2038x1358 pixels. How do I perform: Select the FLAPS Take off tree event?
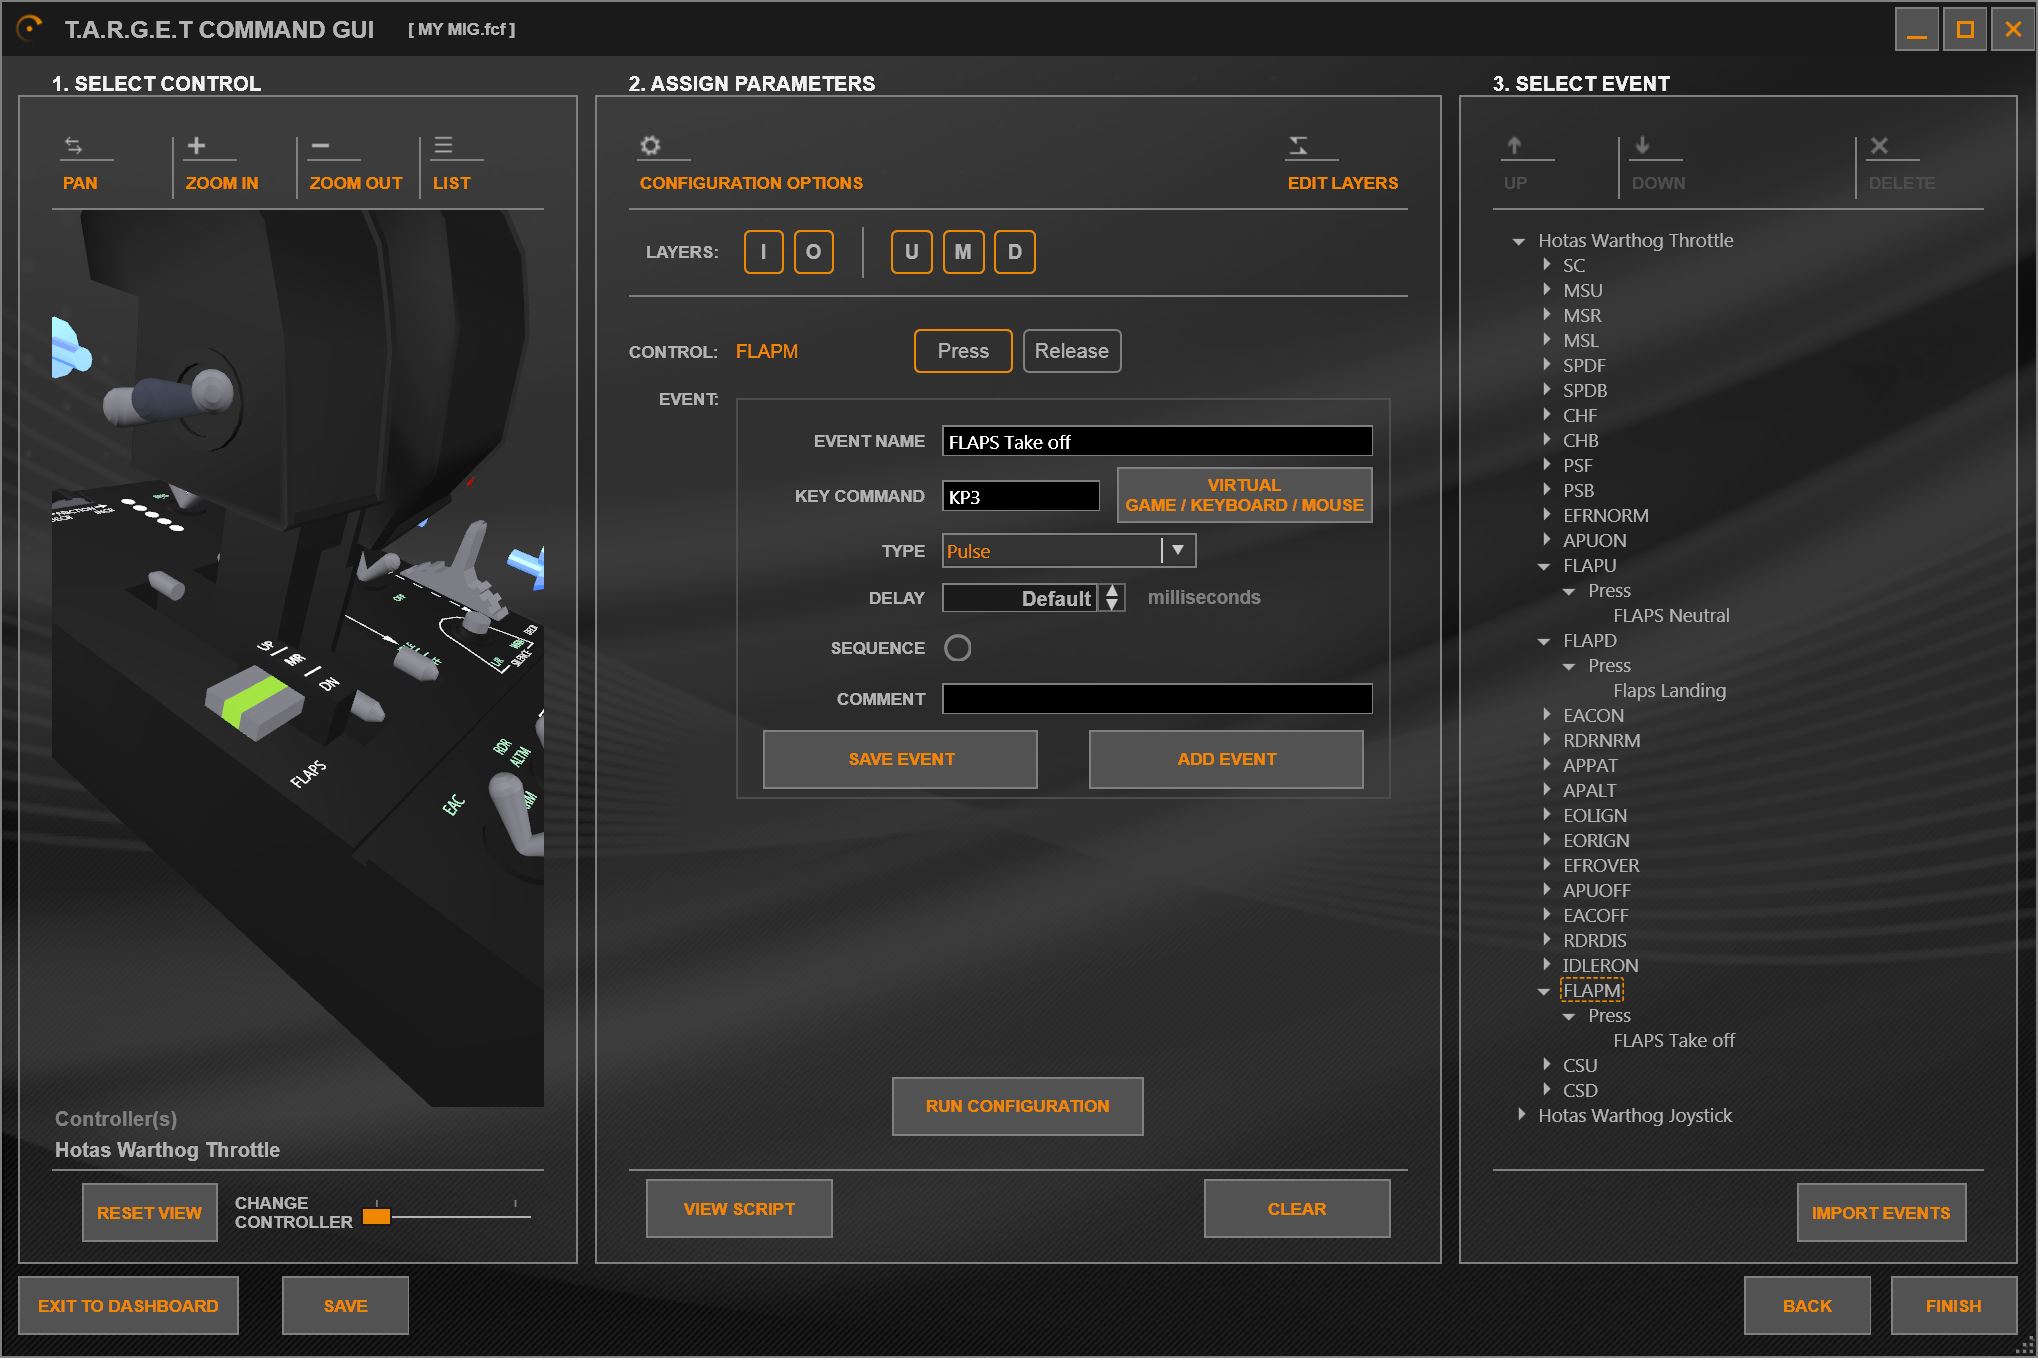pos(1673,1041)
